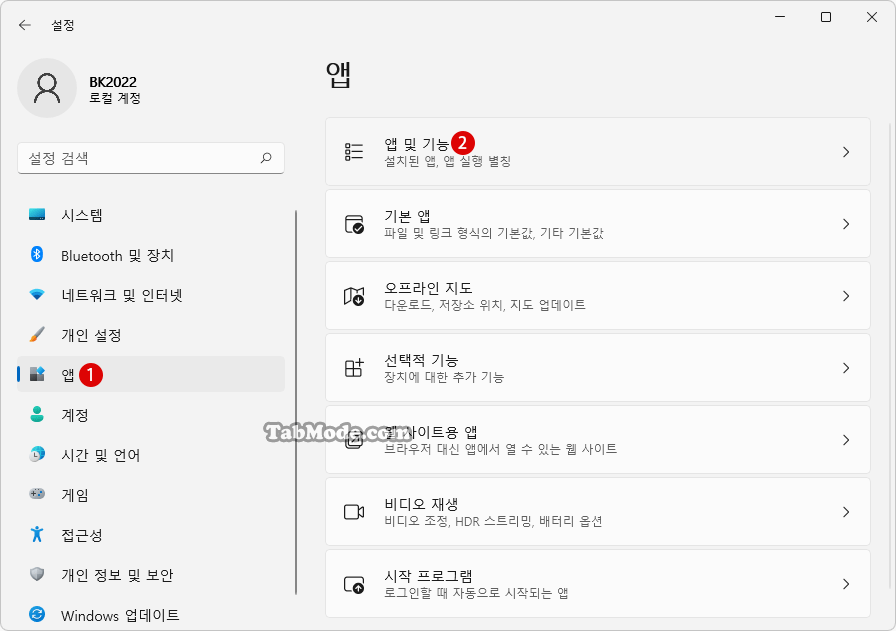Click the back arrow icon in title bar
Viewport: 896px width, 631px height.
pyautogui.click(x=25, y=25)
